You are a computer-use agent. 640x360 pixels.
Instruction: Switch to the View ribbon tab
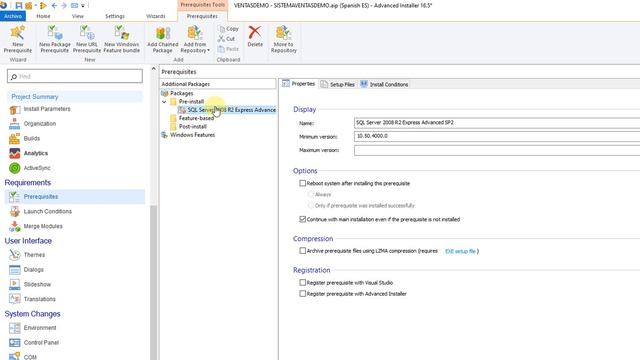point(78,16)
